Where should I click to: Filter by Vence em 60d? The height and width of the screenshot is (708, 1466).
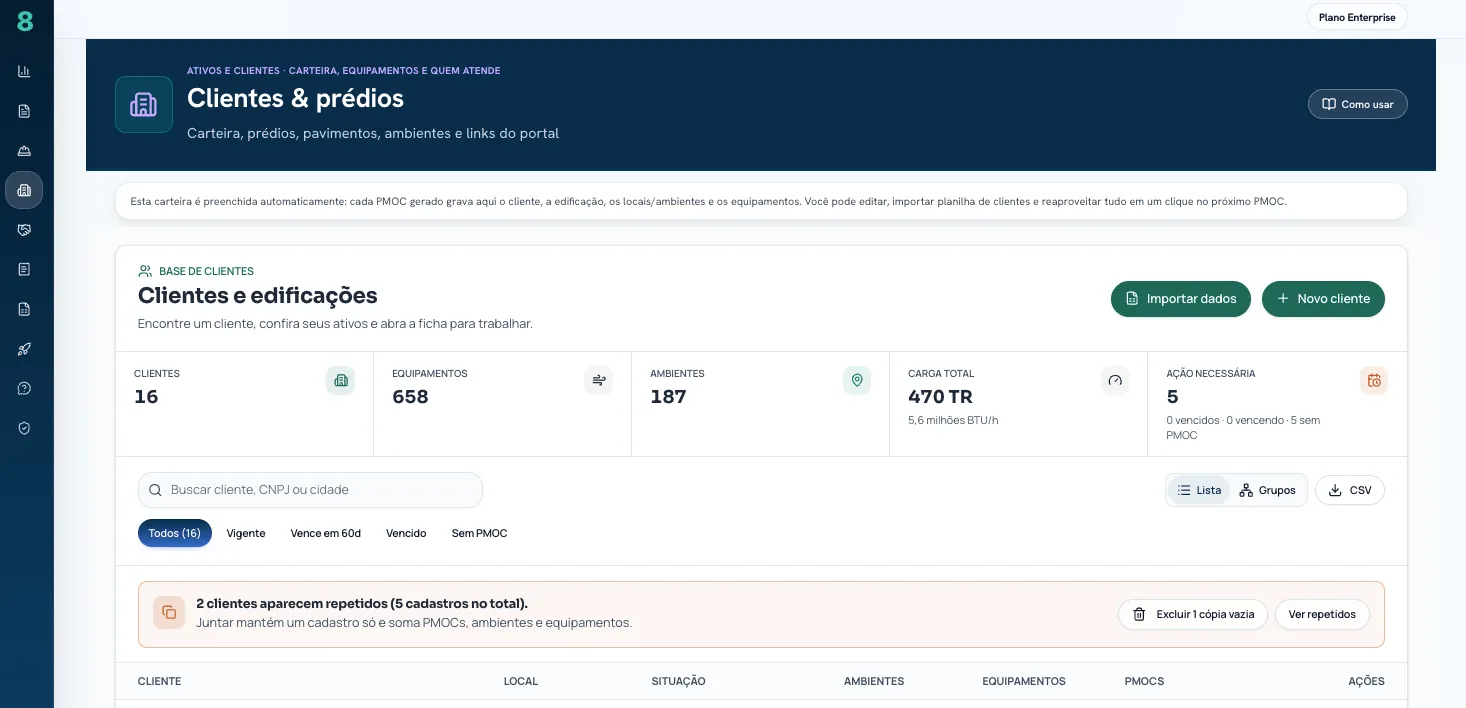(x=326, y=533)
